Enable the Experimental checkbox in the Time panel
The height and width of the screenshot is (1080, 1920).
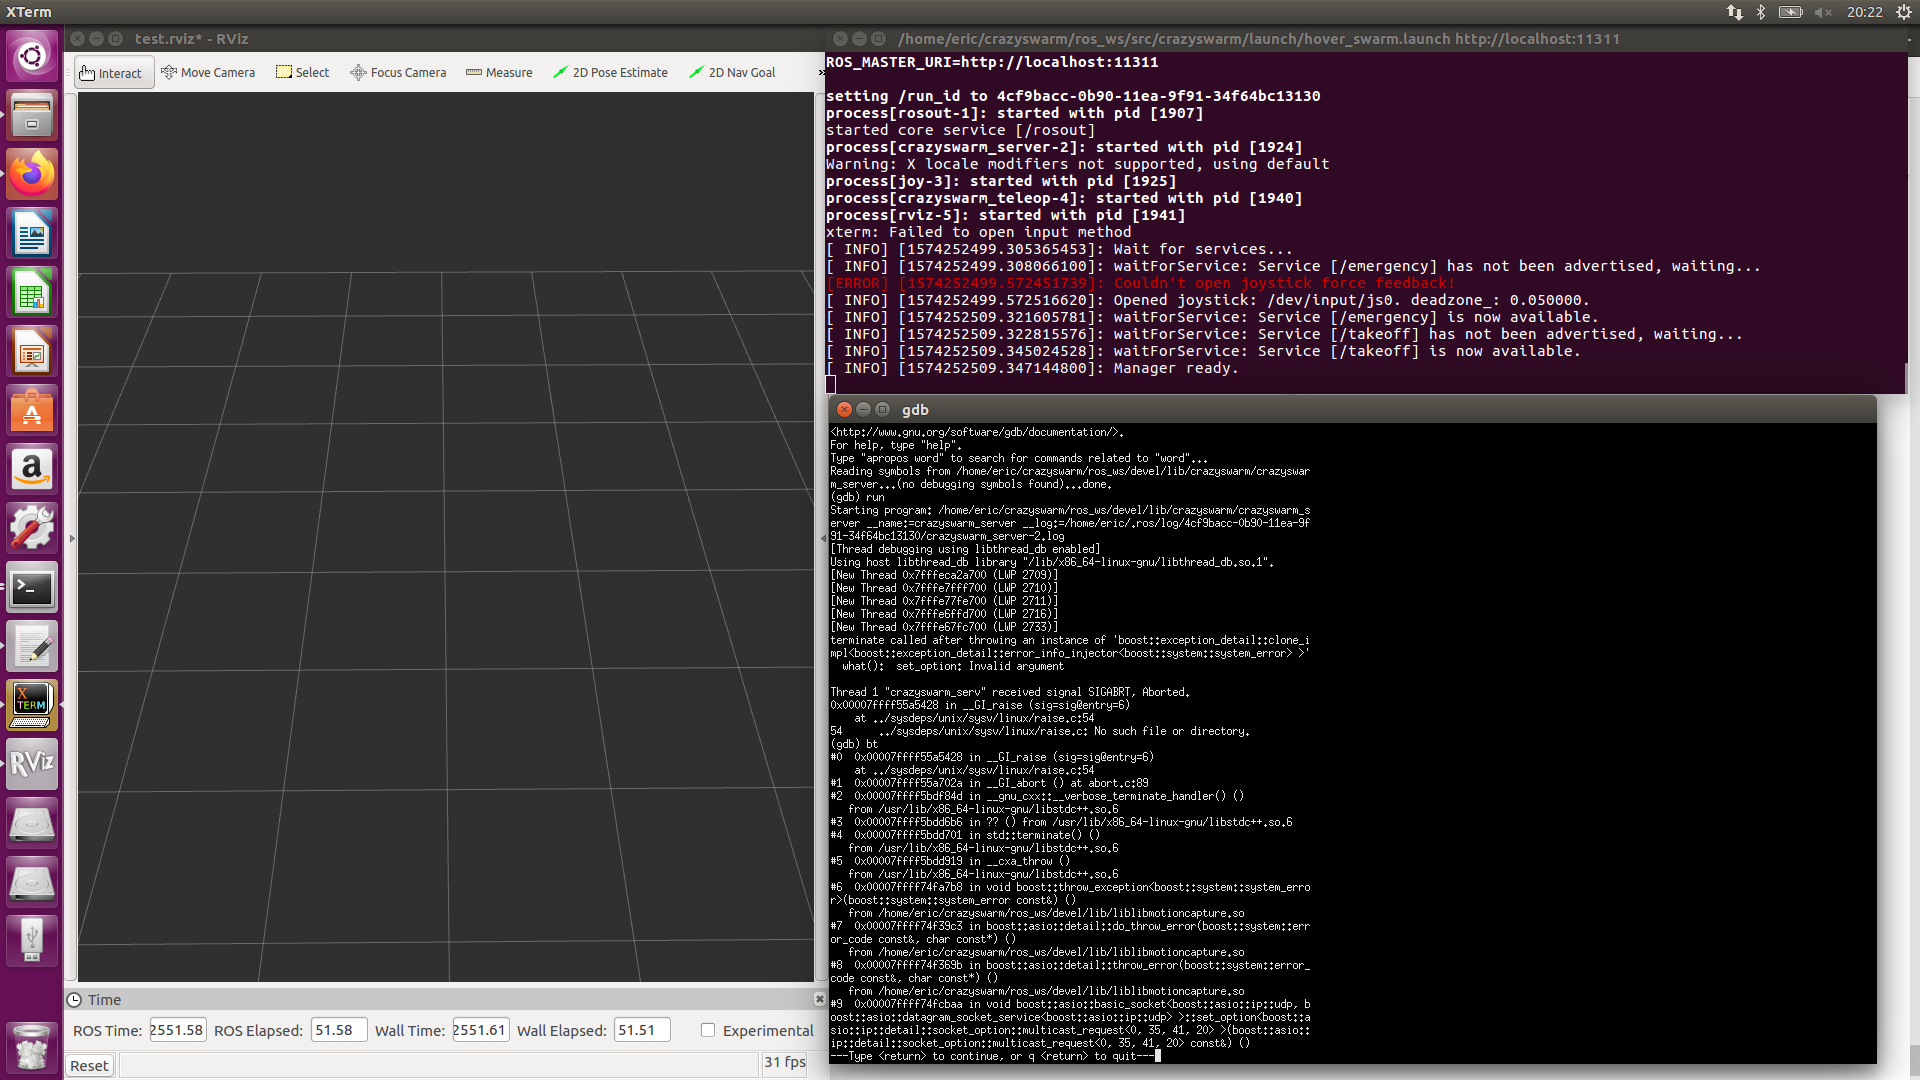coord(708,1030)
